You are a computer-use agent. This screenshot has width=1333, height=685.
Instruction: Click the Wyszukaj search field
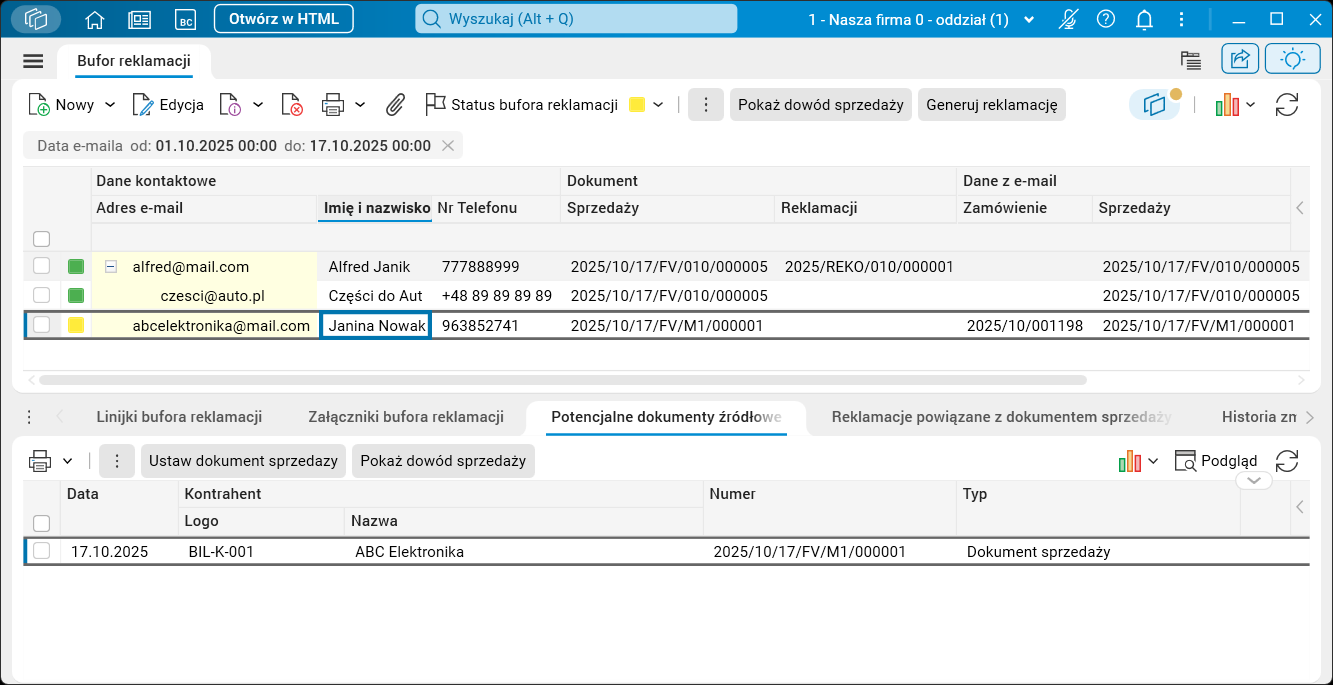point(576,19)
